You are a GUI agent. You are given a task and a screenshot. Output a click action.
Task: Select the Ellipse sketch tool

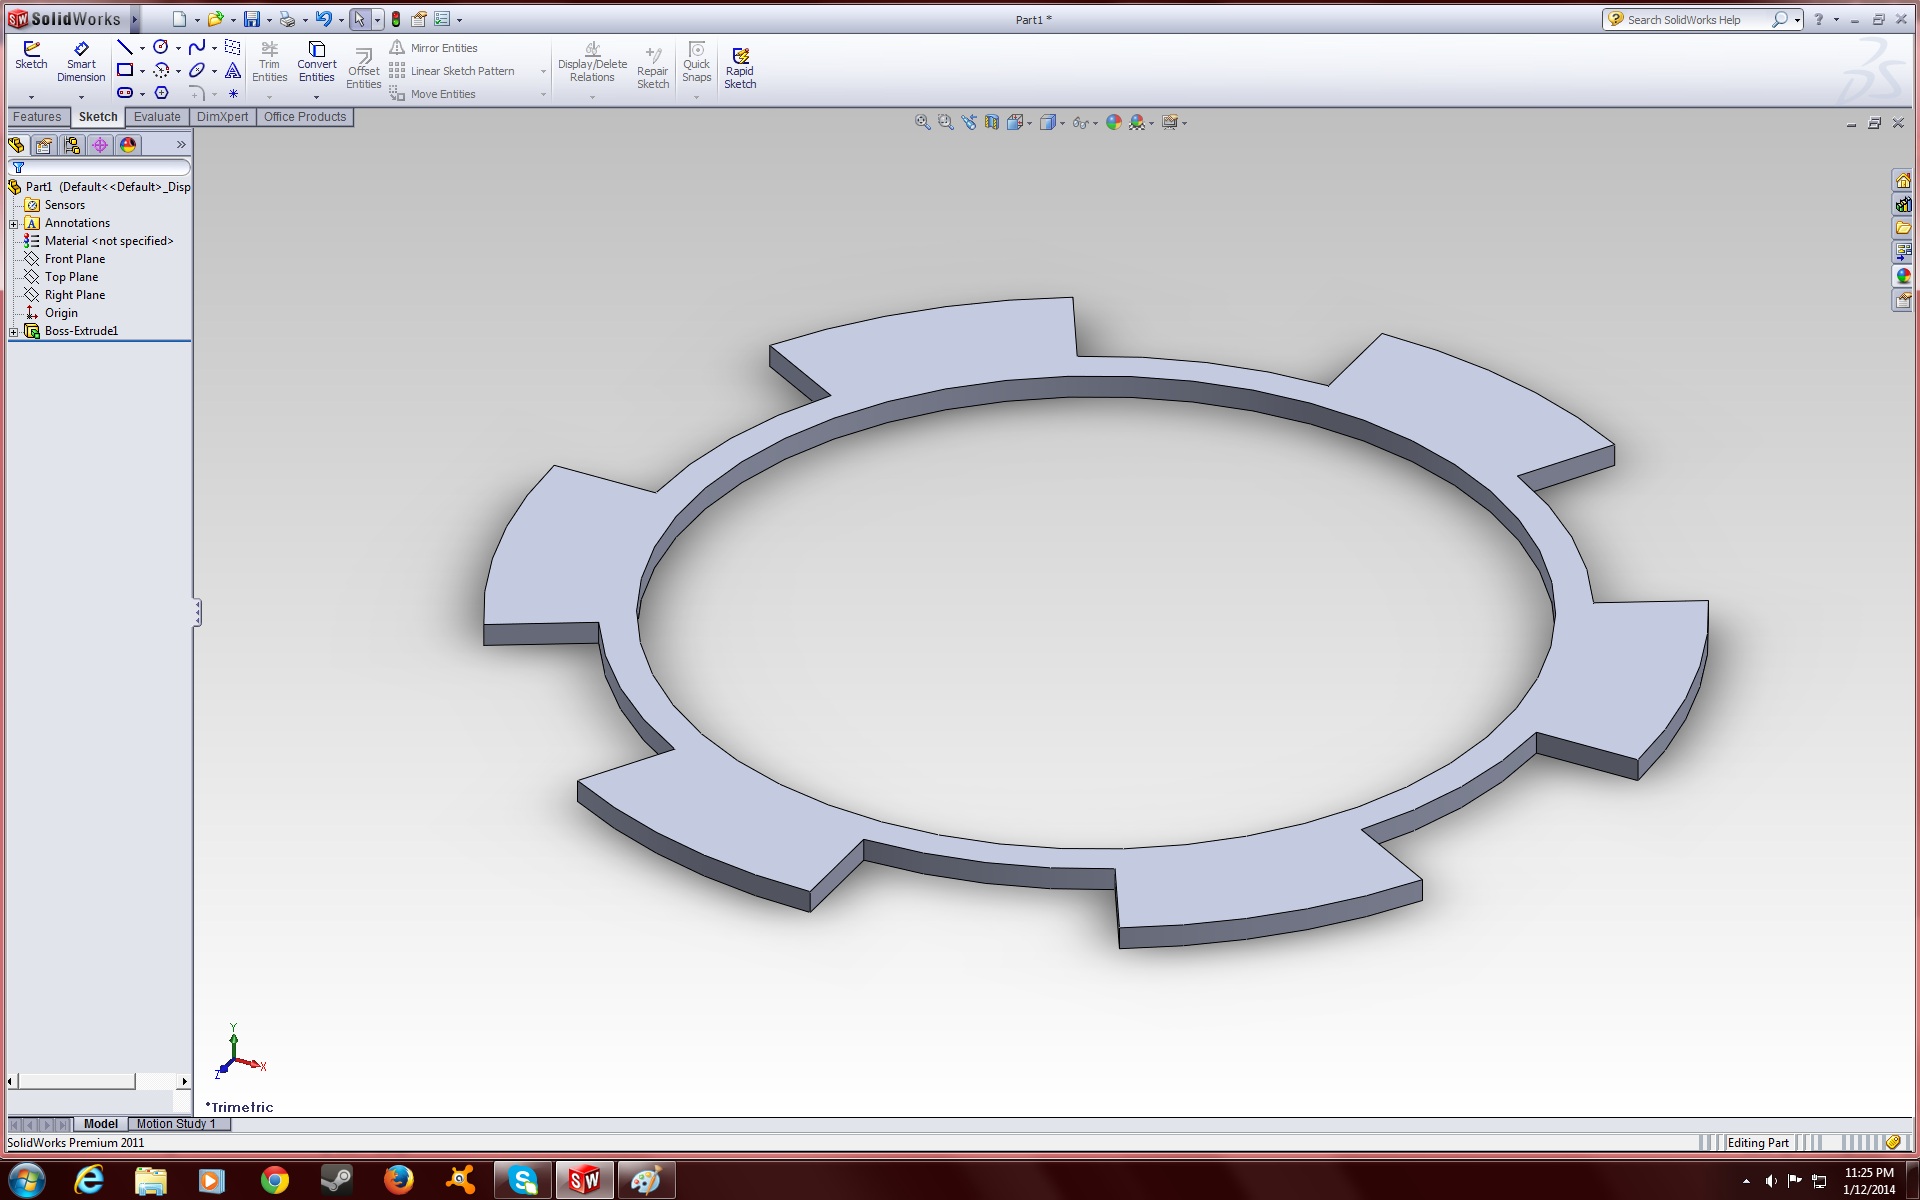197,70
